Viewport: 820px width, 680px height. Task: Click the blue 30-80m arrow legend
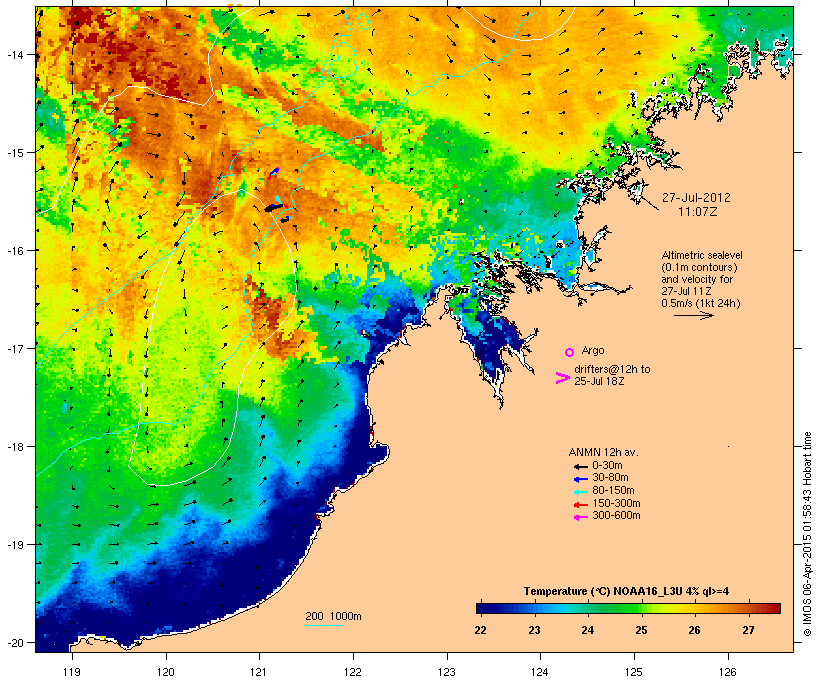[580, 479]
